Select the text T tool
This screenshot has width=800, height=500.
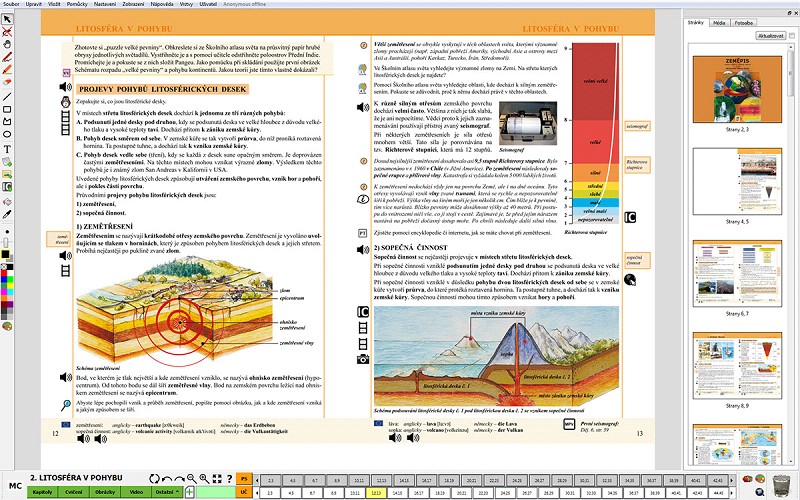(x=7, y=149)
